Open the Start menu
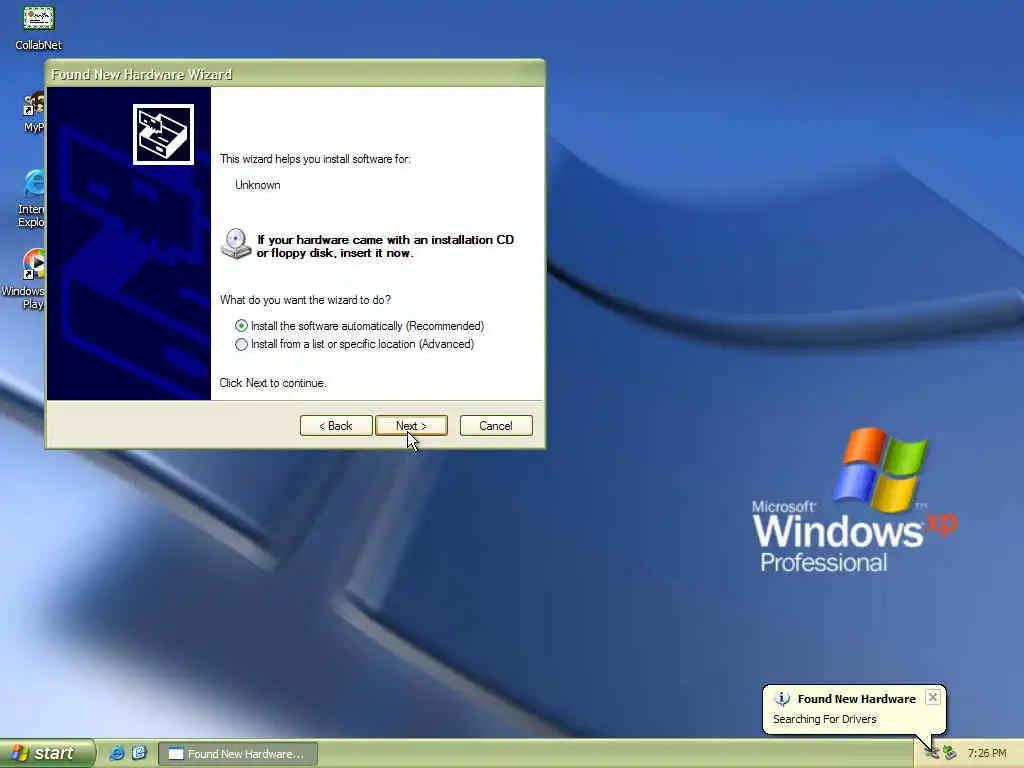The height and width of the screenshot is (768, 1024). point(47,753)
